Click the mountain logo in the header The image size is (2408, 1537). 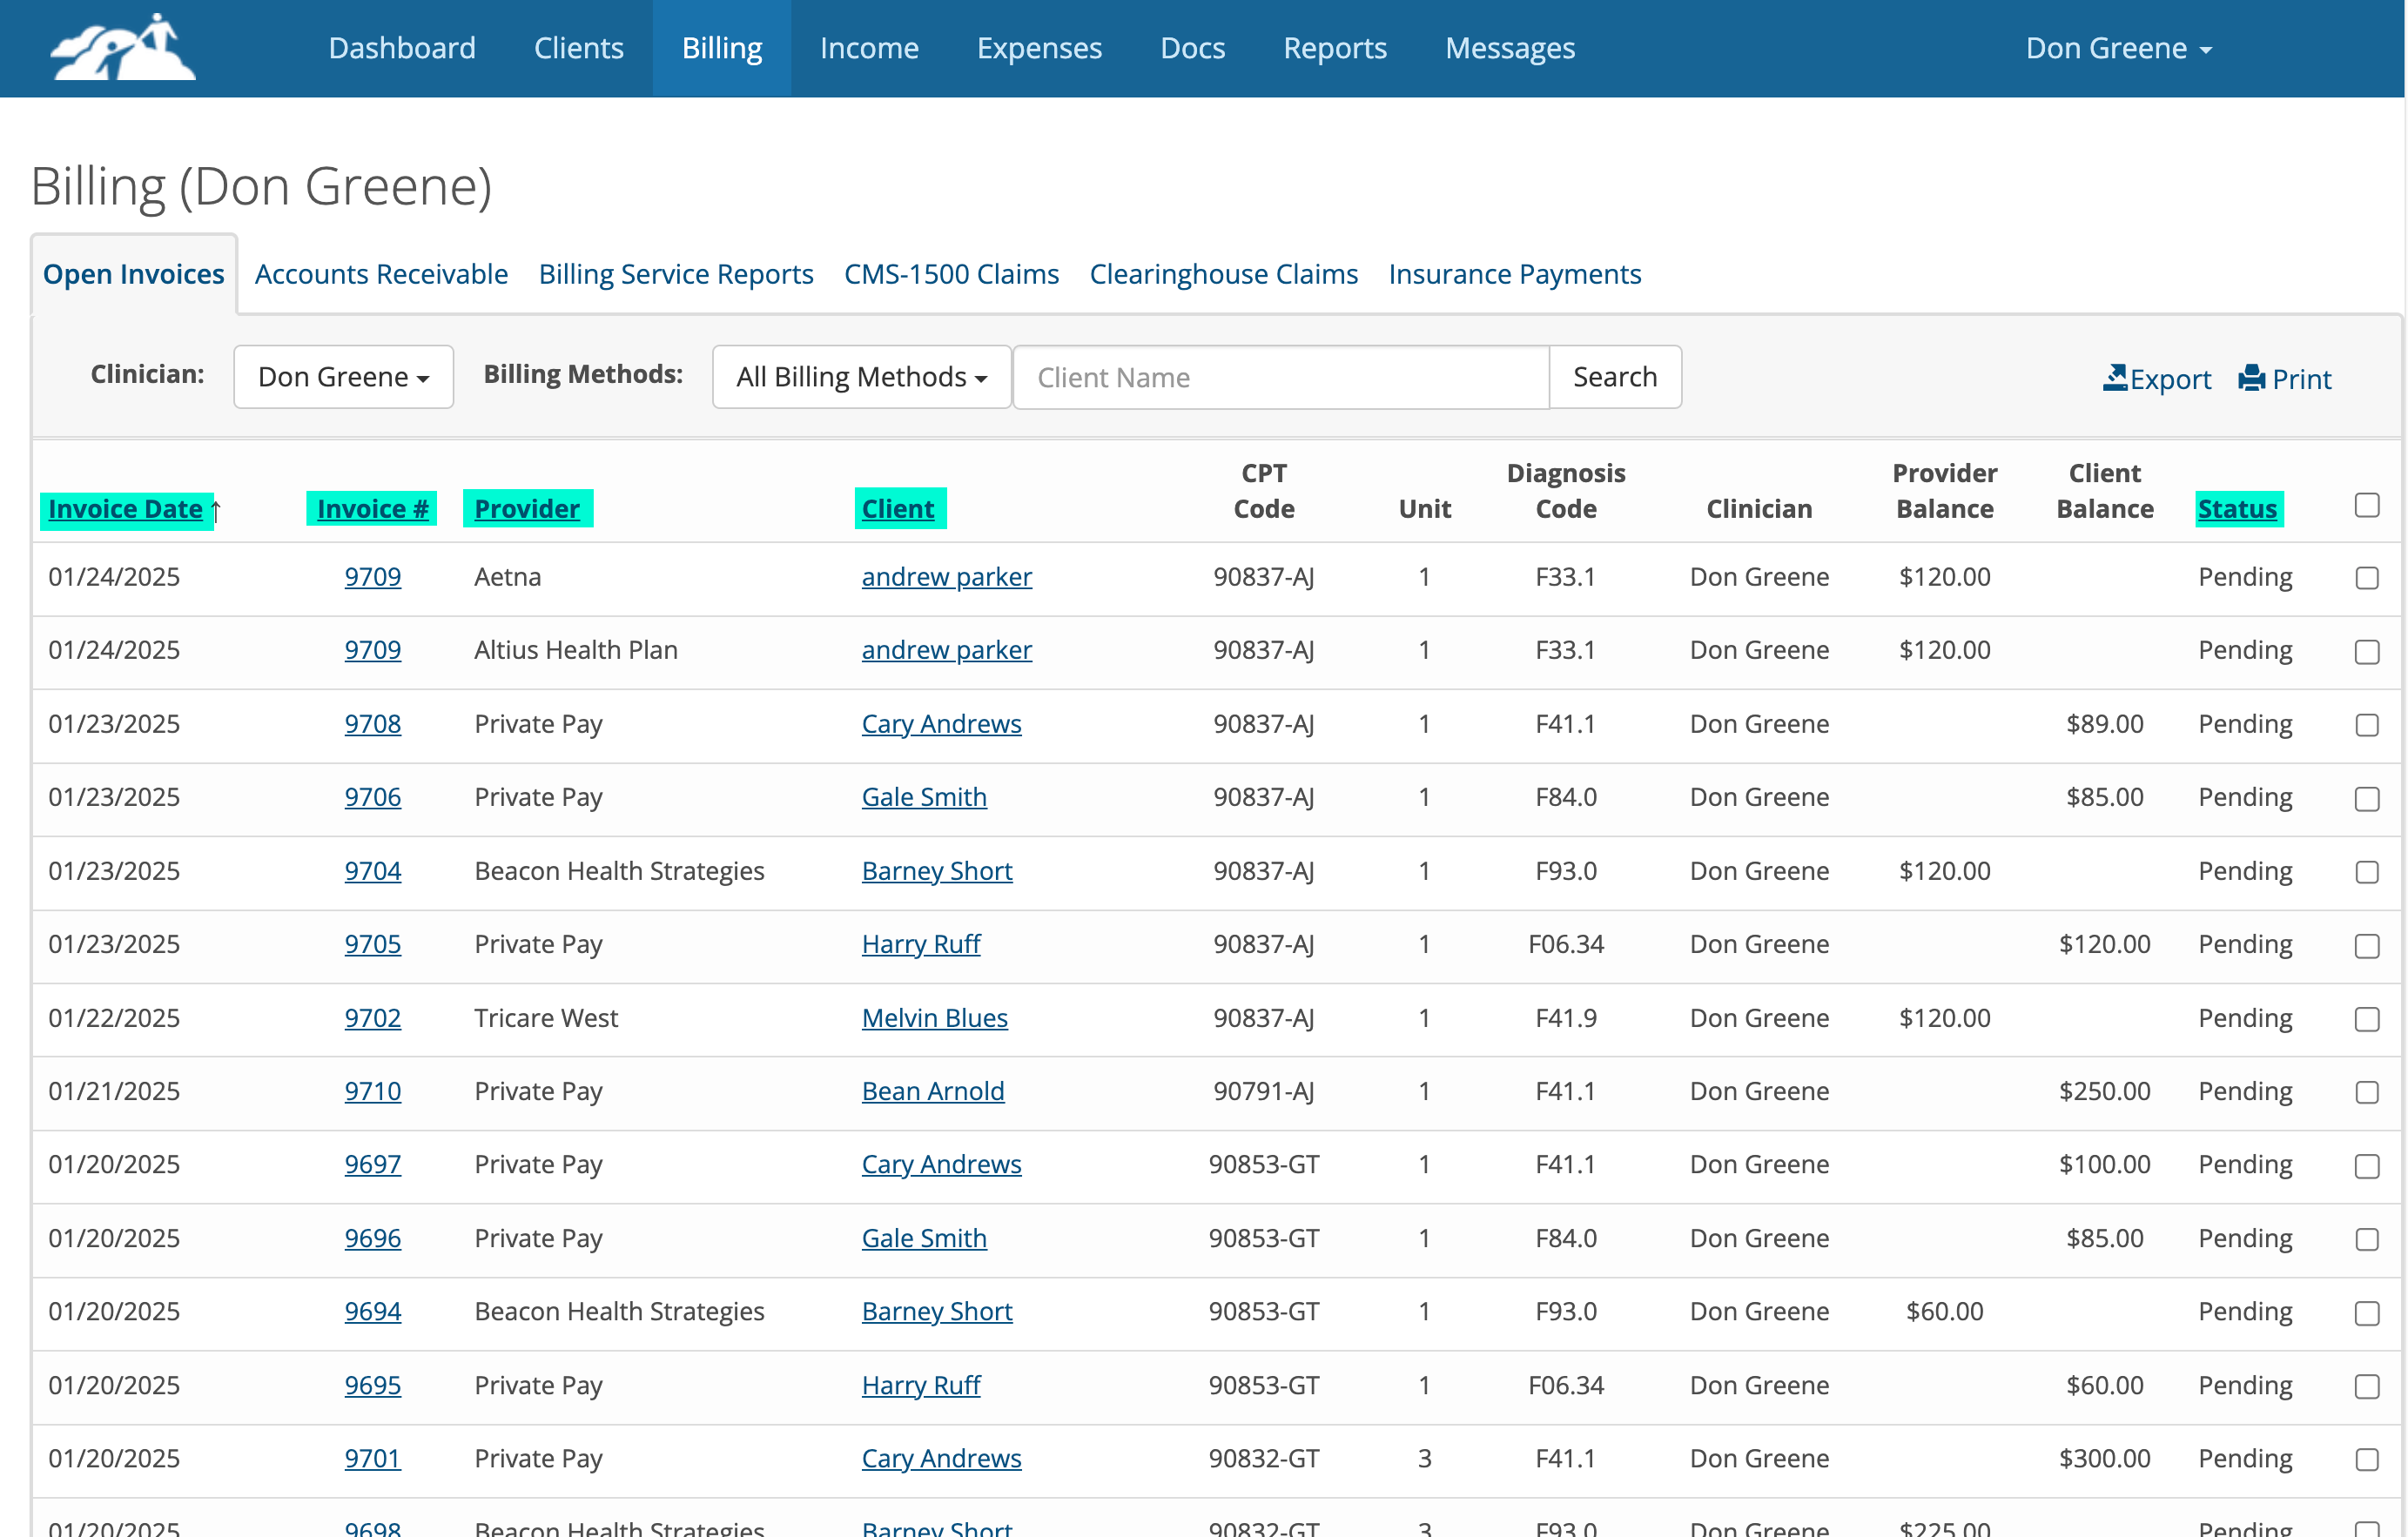pos(122,45)
